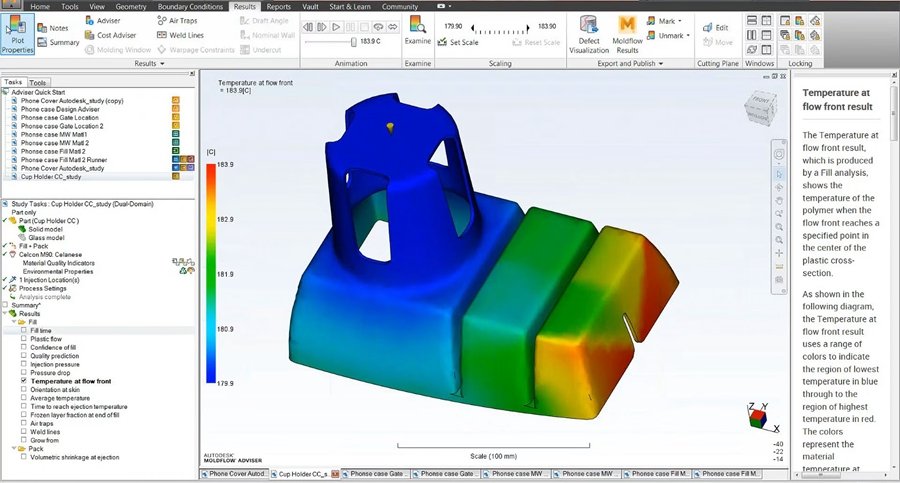Open Process Settings task
The width and height of the screenshot is (900, 483).
point(42,288)
